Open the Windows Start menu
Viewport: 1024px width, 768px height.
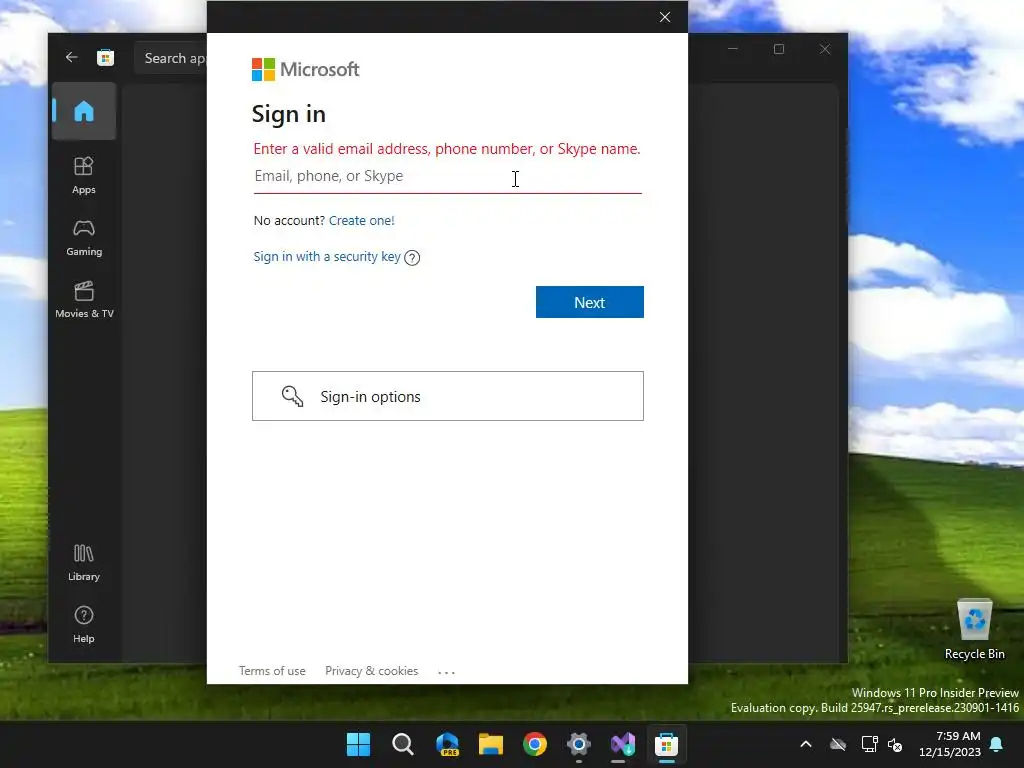click(358, 744)
